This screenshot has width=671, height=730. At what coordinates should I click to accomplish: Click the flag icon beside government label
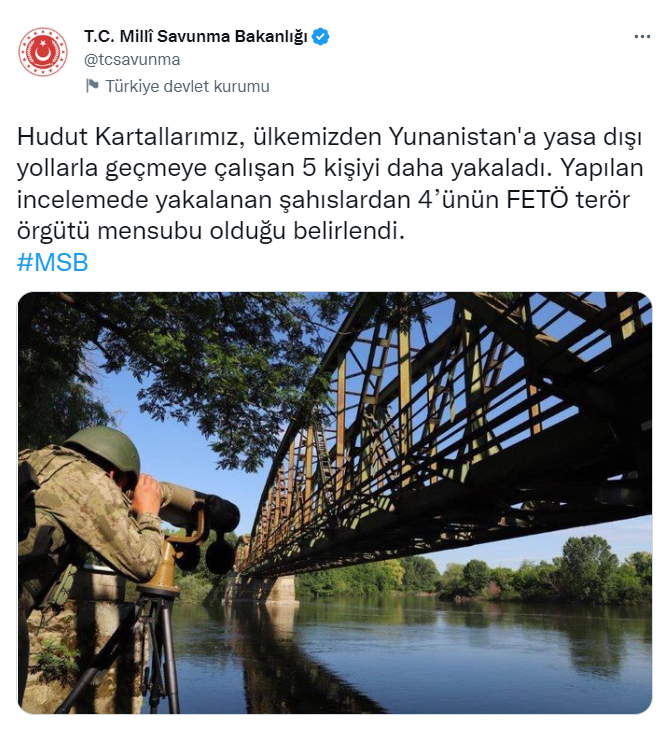tap(93, 86)
